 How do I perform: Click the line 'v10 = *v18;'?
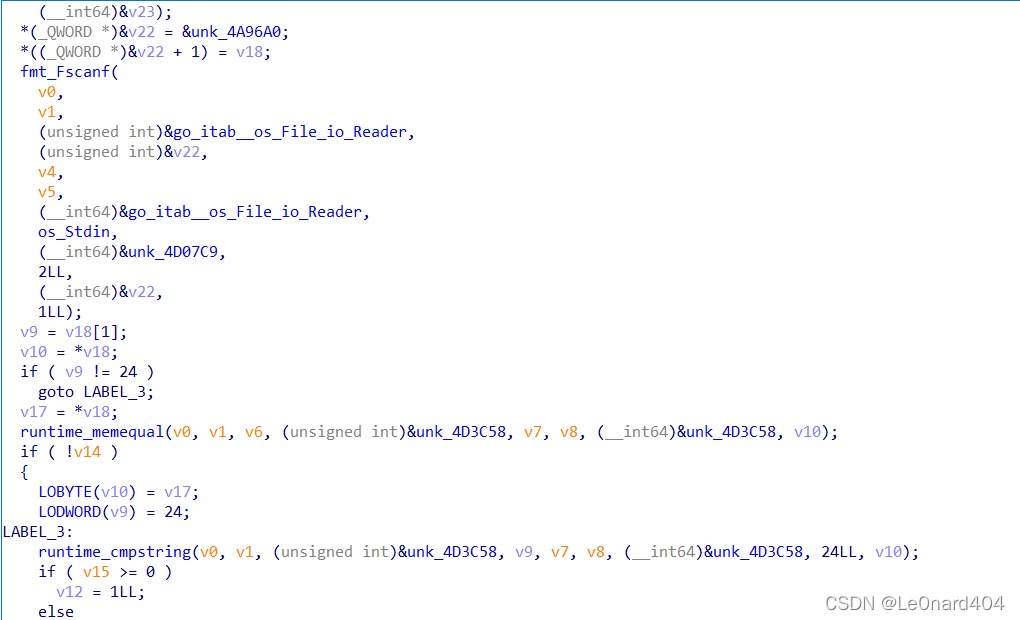(x=69, y=352)
